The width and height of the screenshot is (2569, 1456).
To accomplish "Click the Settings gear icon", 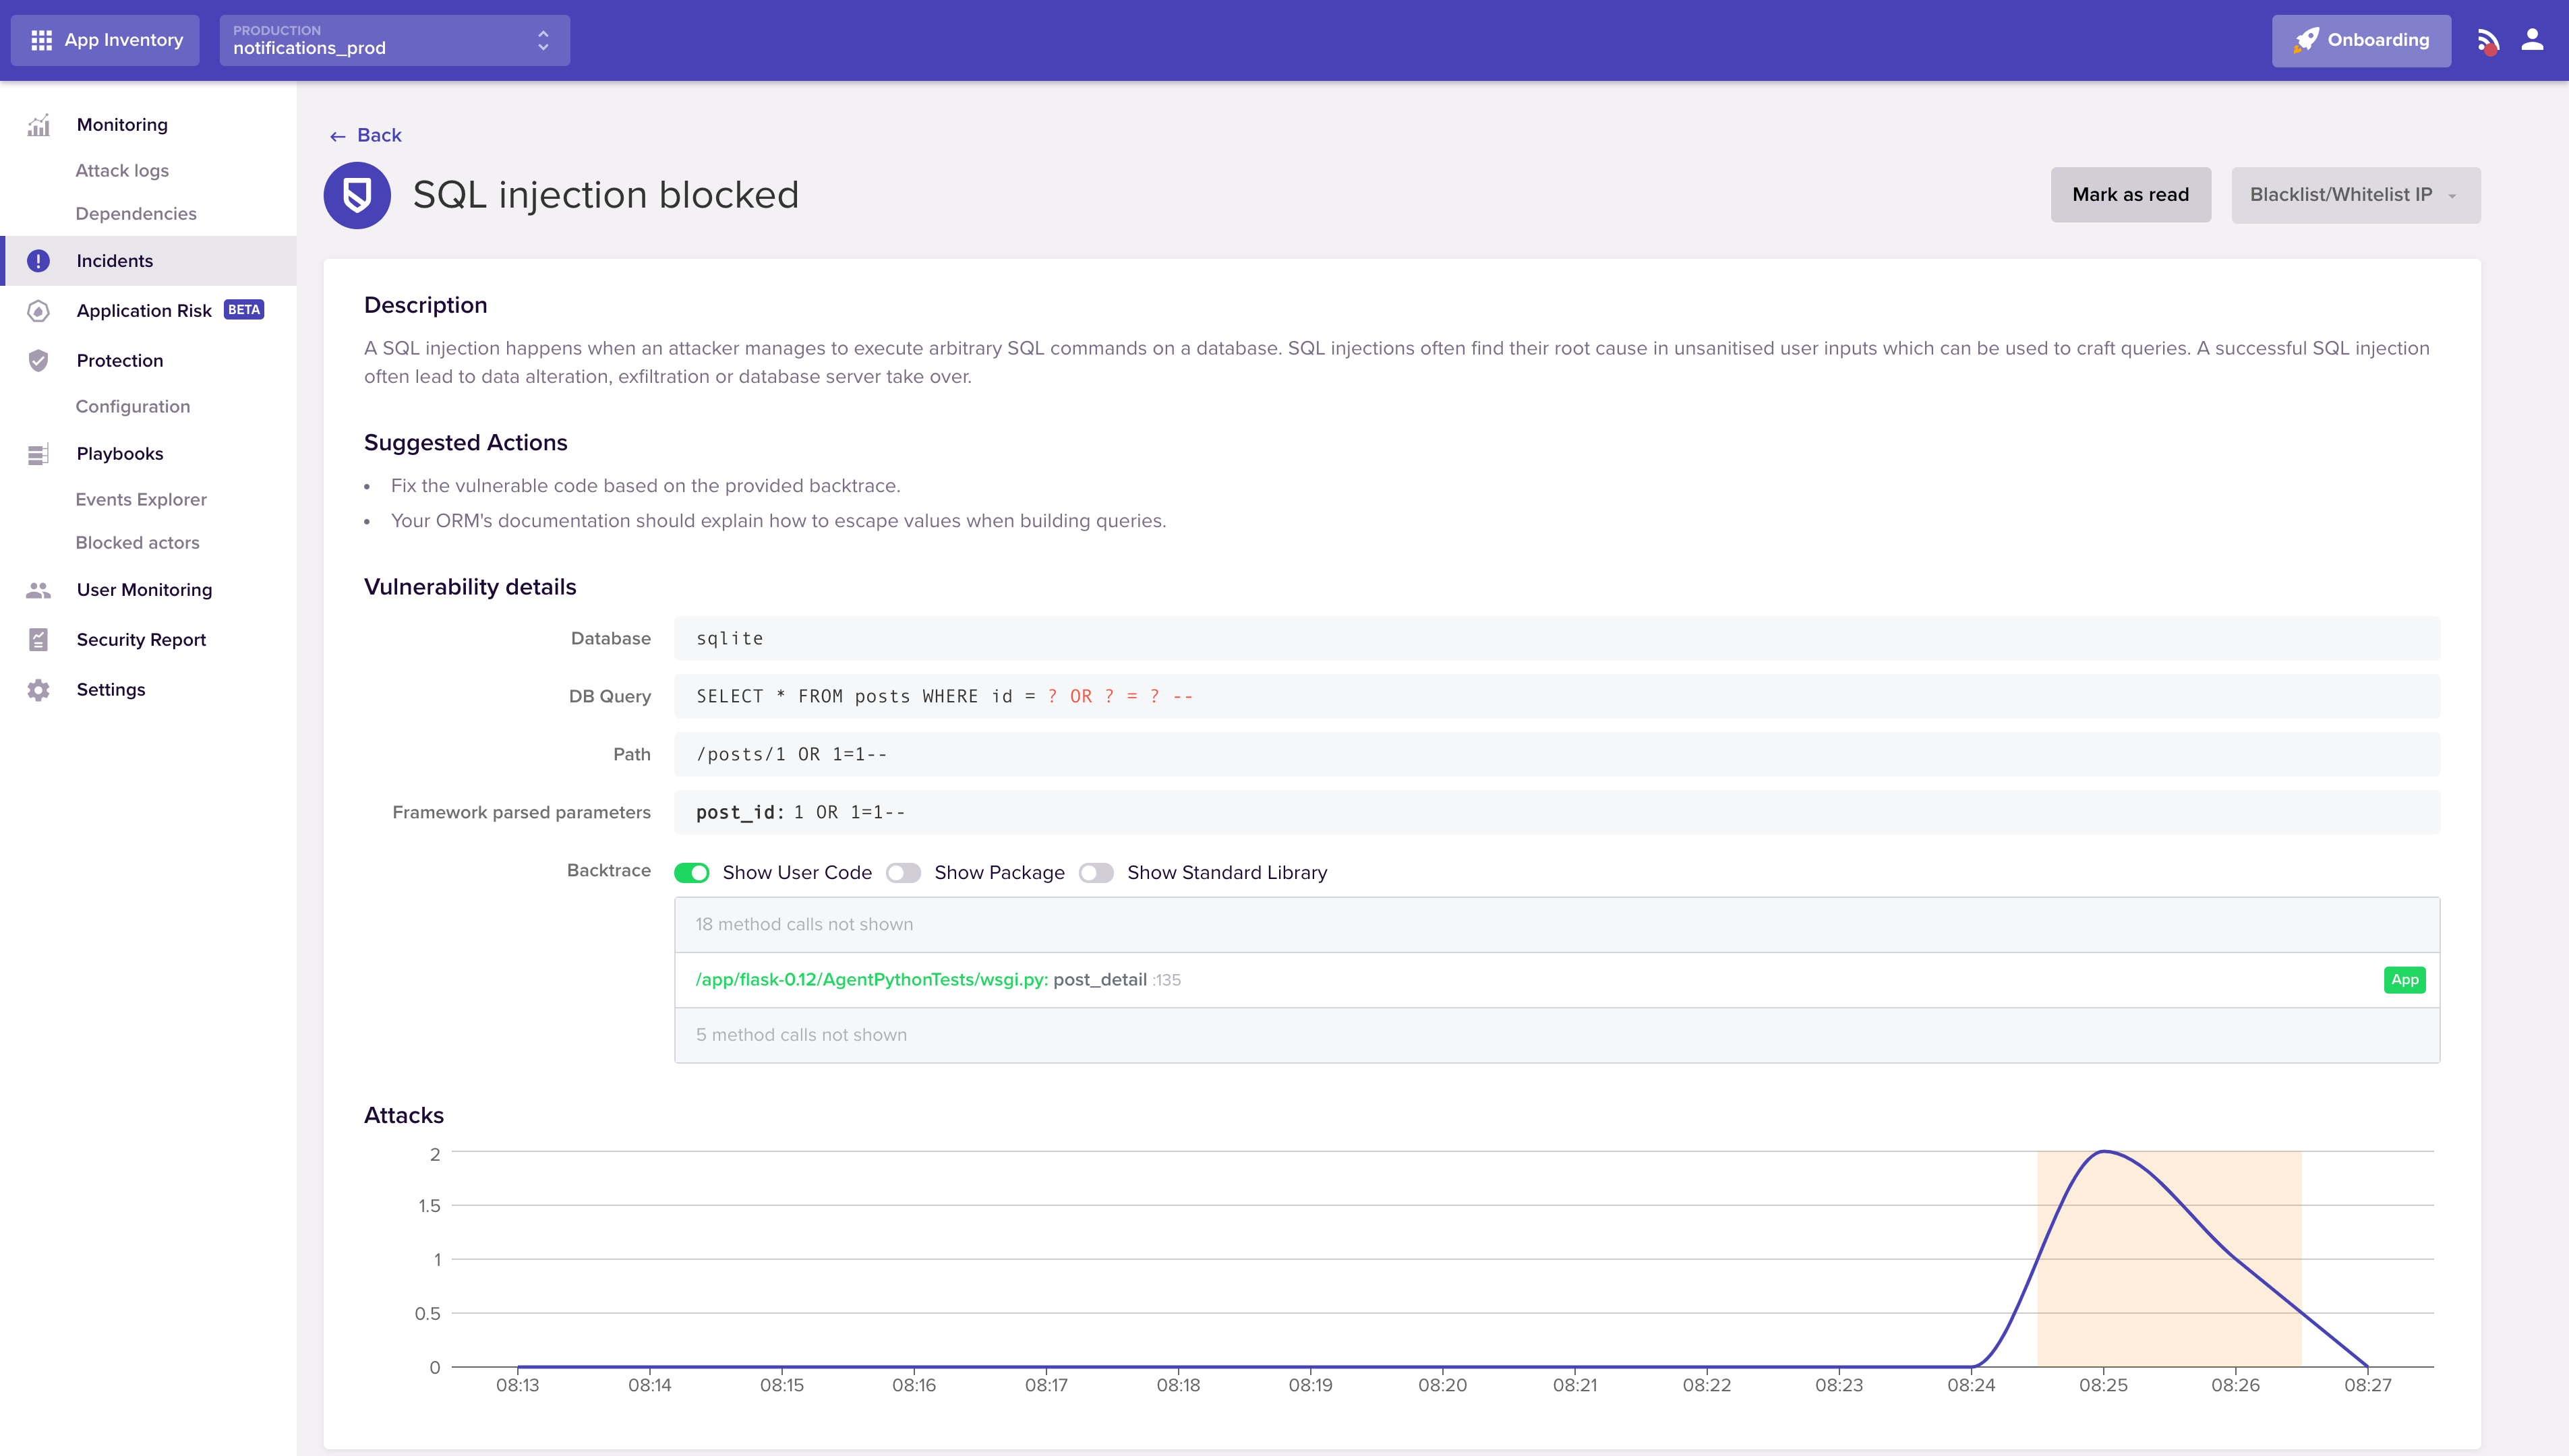I will pyautogui.click(x=38, y=690).
